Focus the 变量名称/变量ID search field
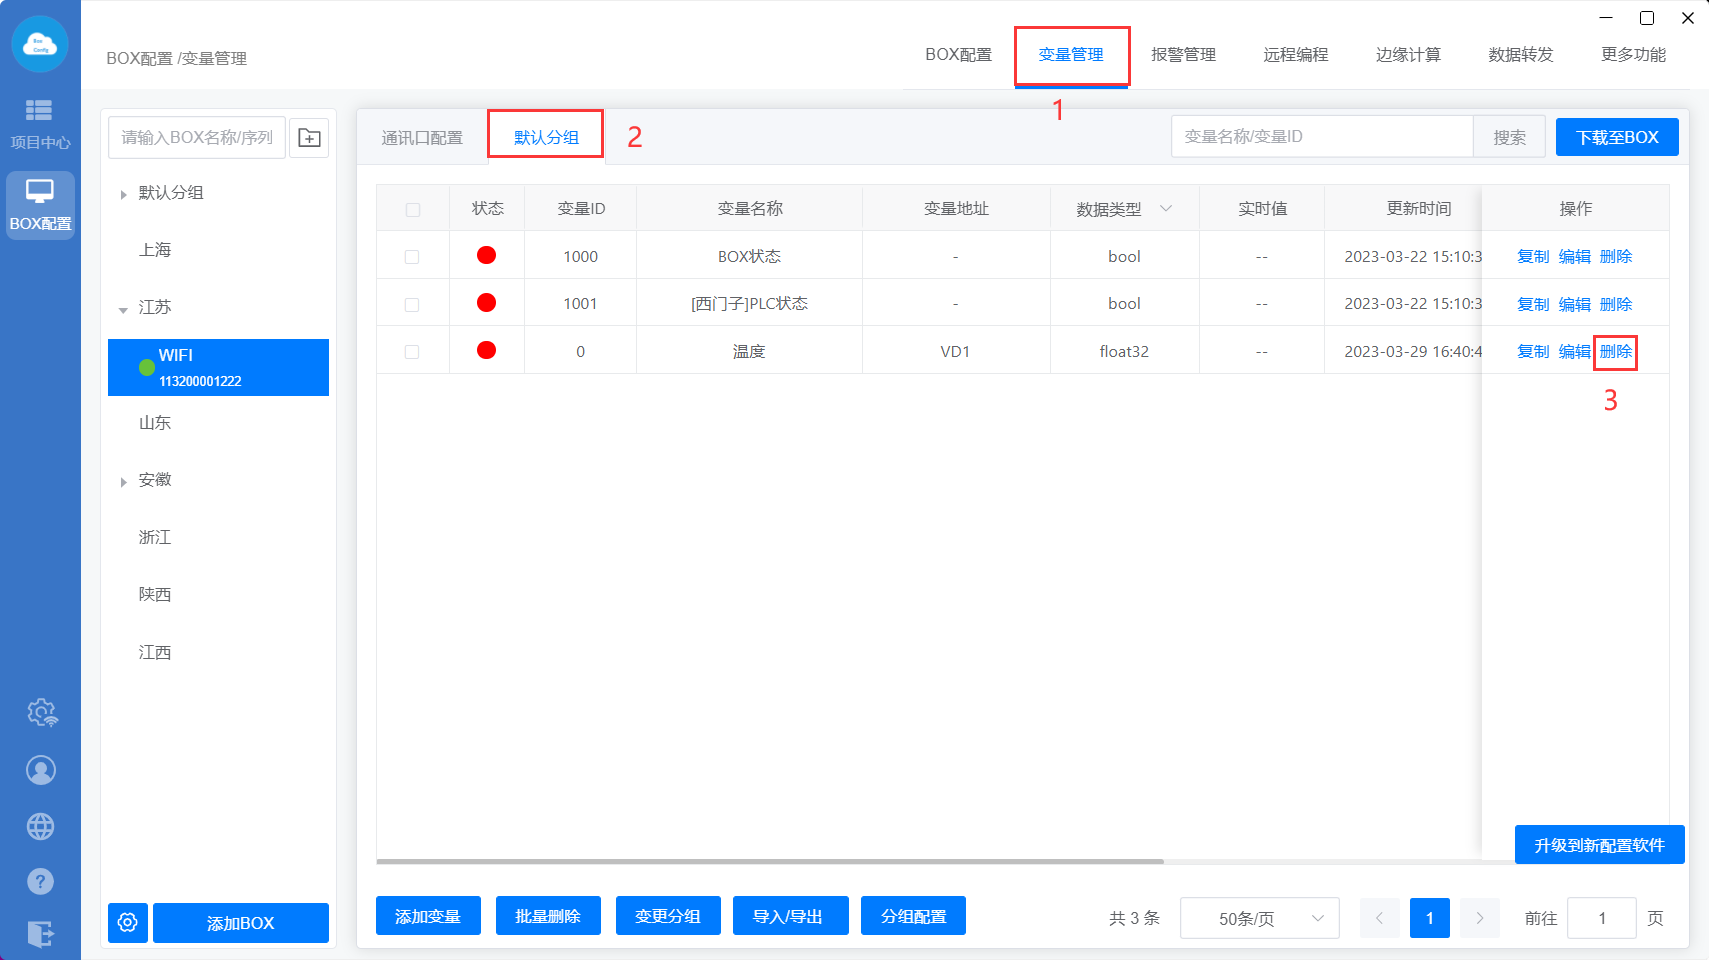 (1321, 137)
